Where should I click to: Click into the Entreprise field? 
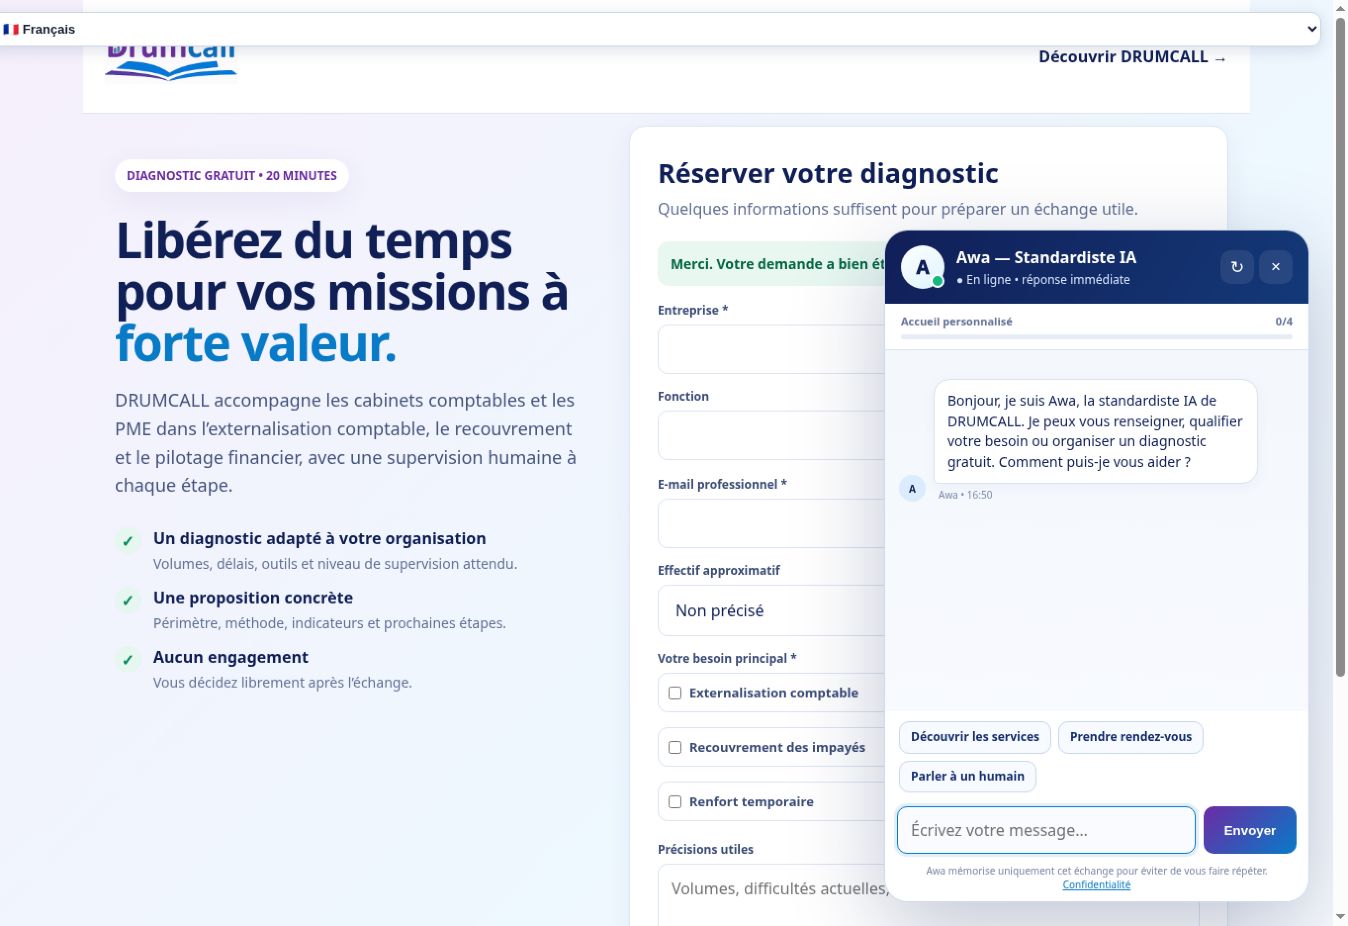click(771, 349)
